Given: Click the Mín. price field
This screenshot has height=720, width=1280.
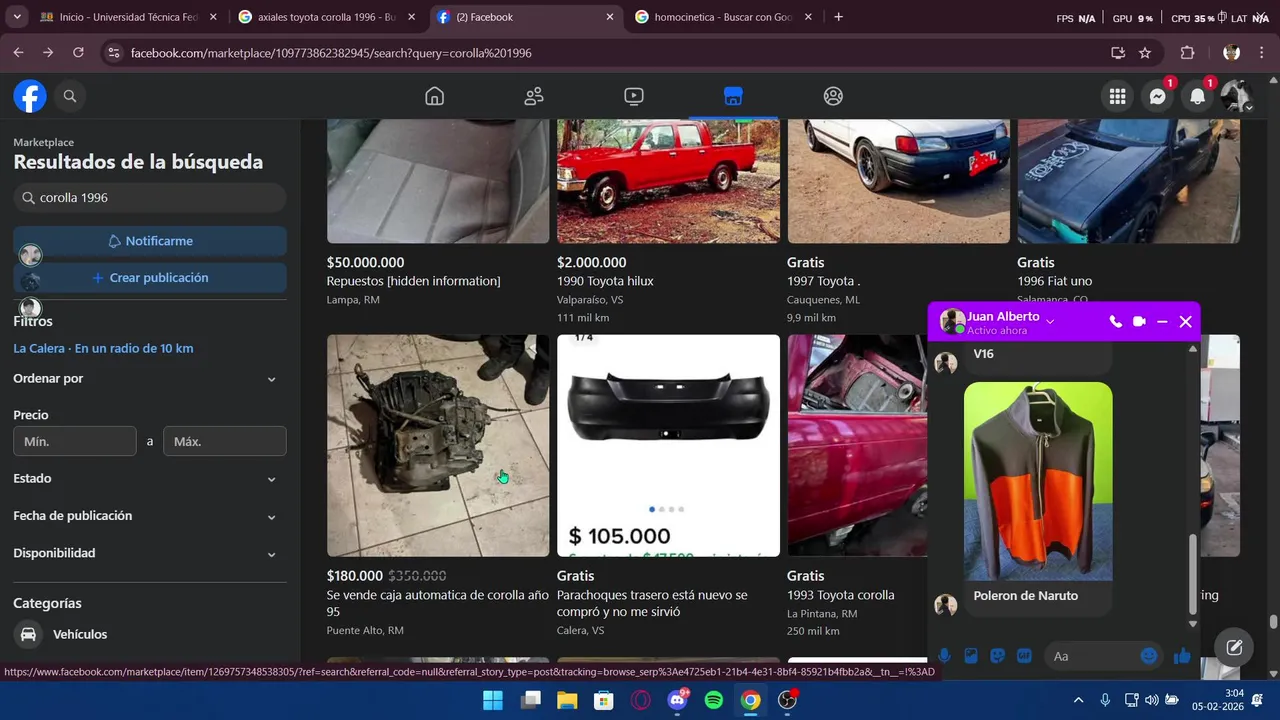Looking at the screenshot, I should pyautogui.click(x=75, y=441).
